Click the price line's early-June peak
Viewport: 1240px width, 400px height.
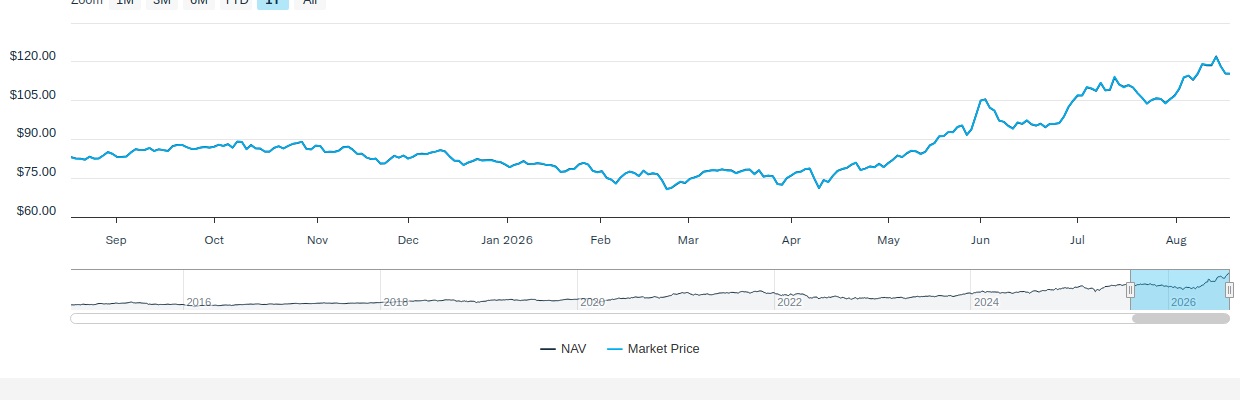[984, 99]
